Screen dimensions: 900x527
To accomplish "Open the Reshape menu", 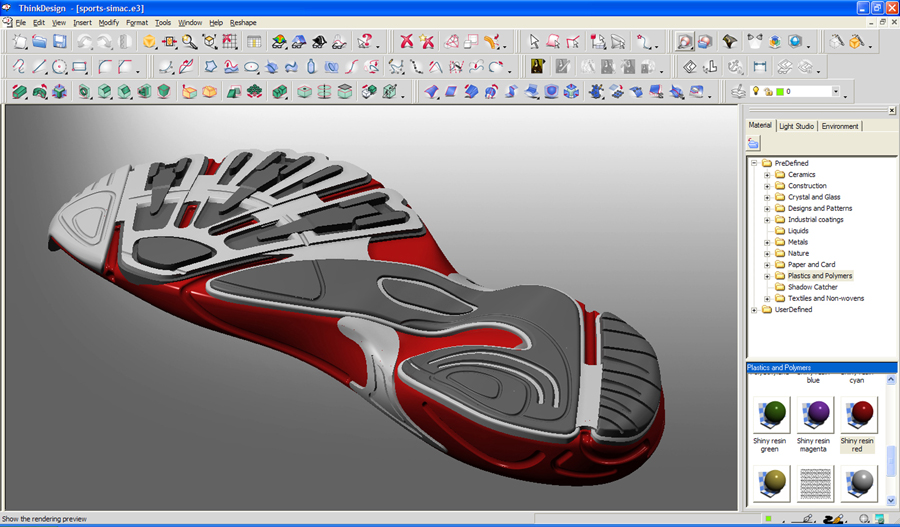I will pyautogui.click(x=243, y=22).
